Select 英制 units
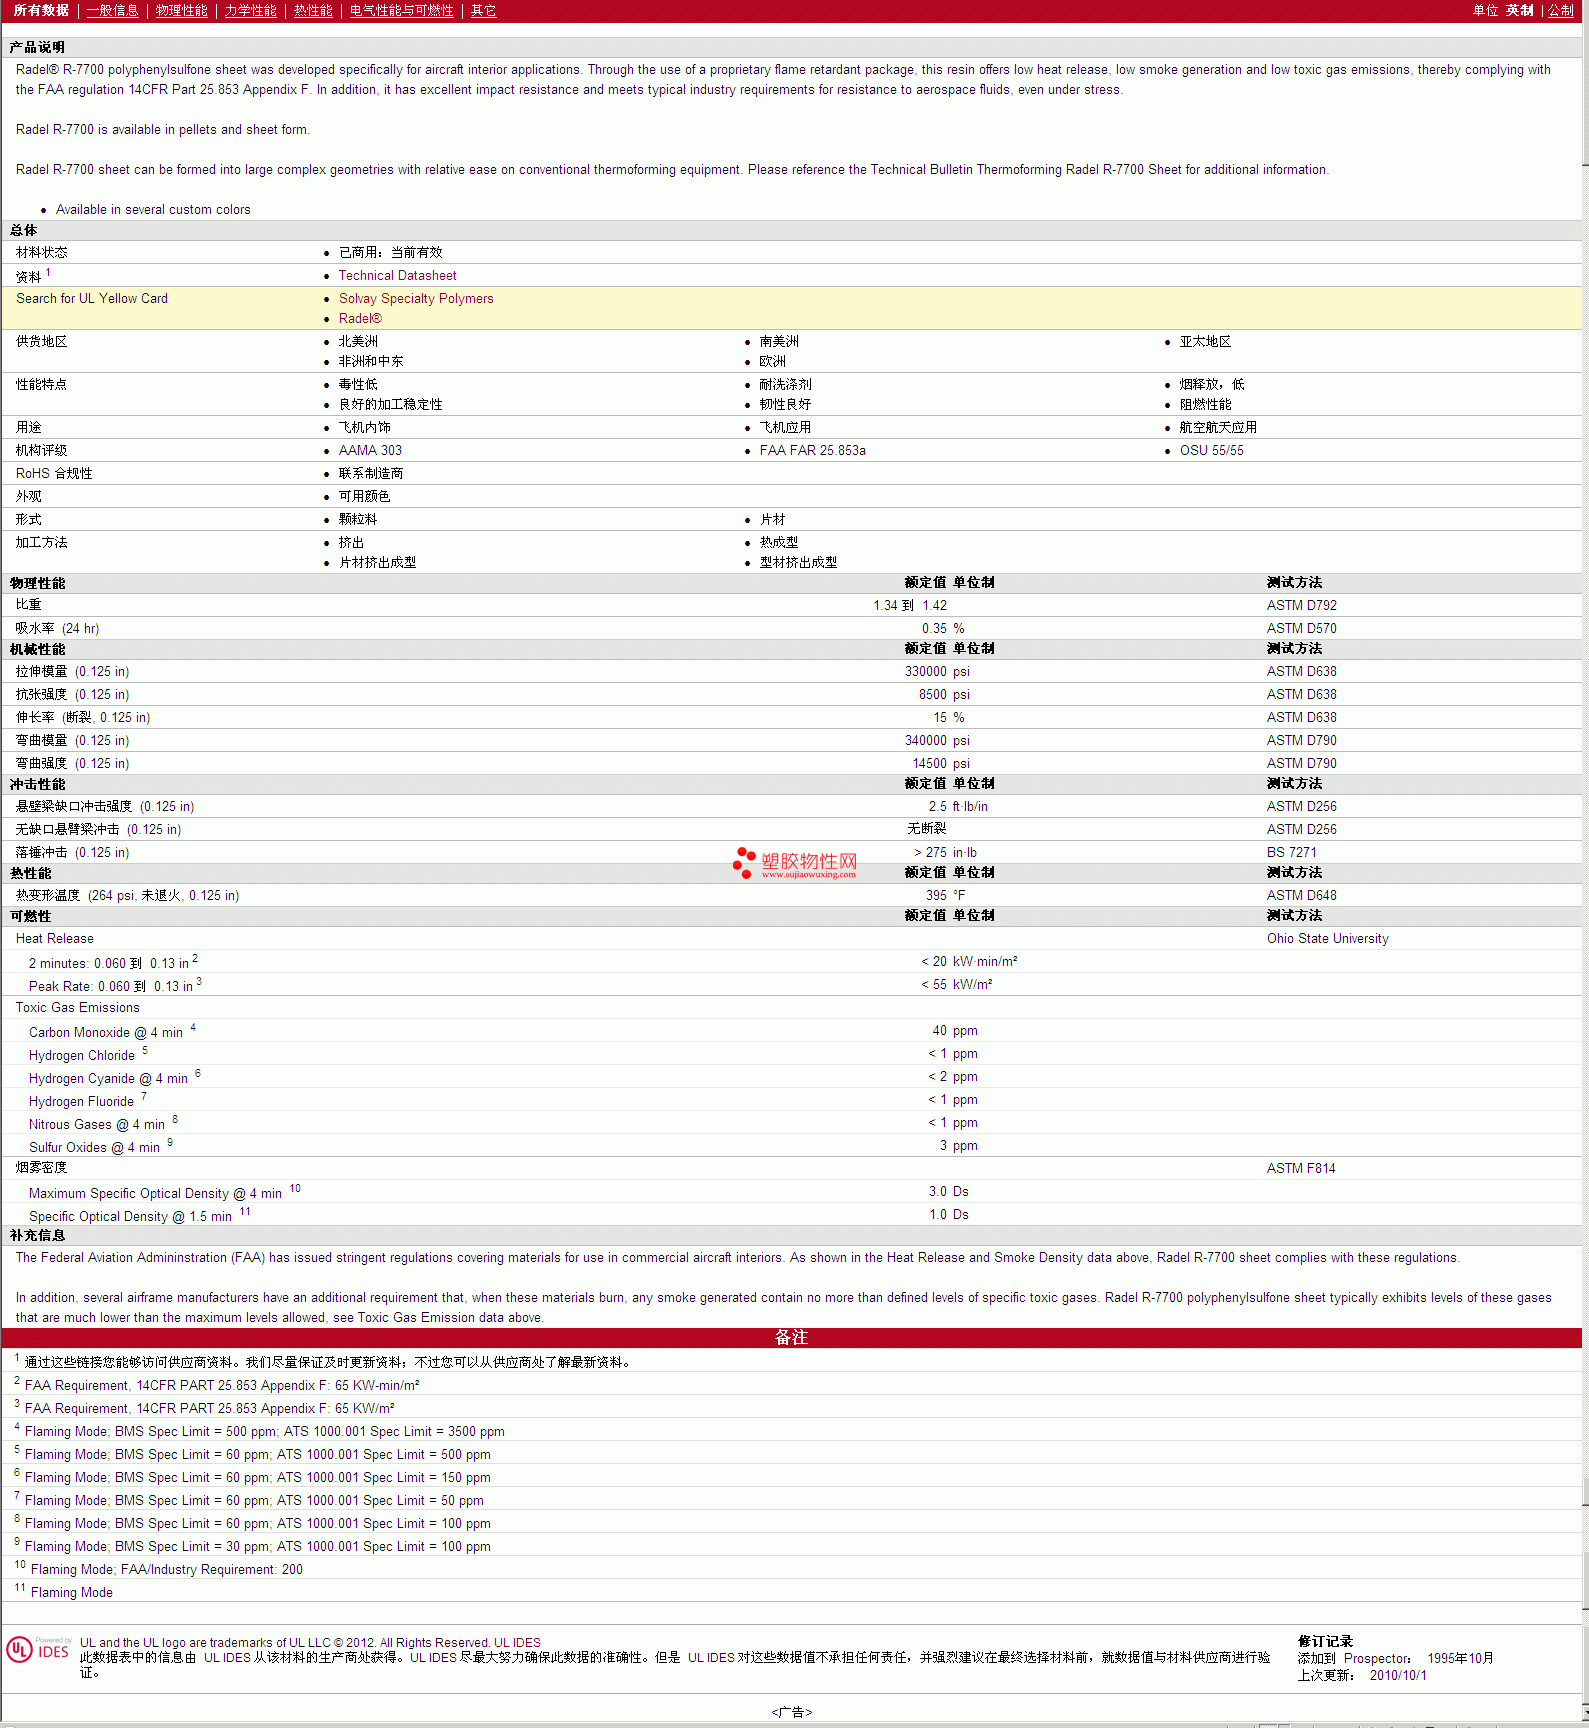The image size is (1589, 1728). point(1519,10)
